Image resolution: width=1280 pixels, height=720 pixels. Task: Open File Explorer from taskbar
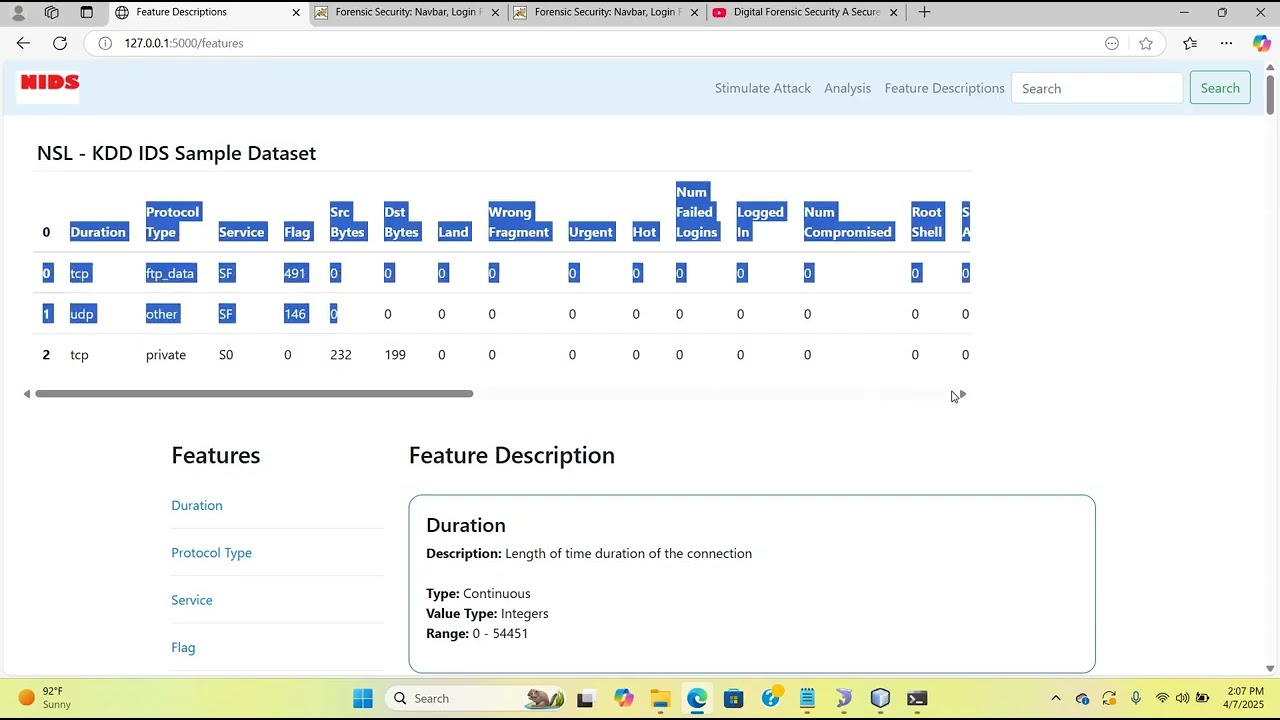660,698
